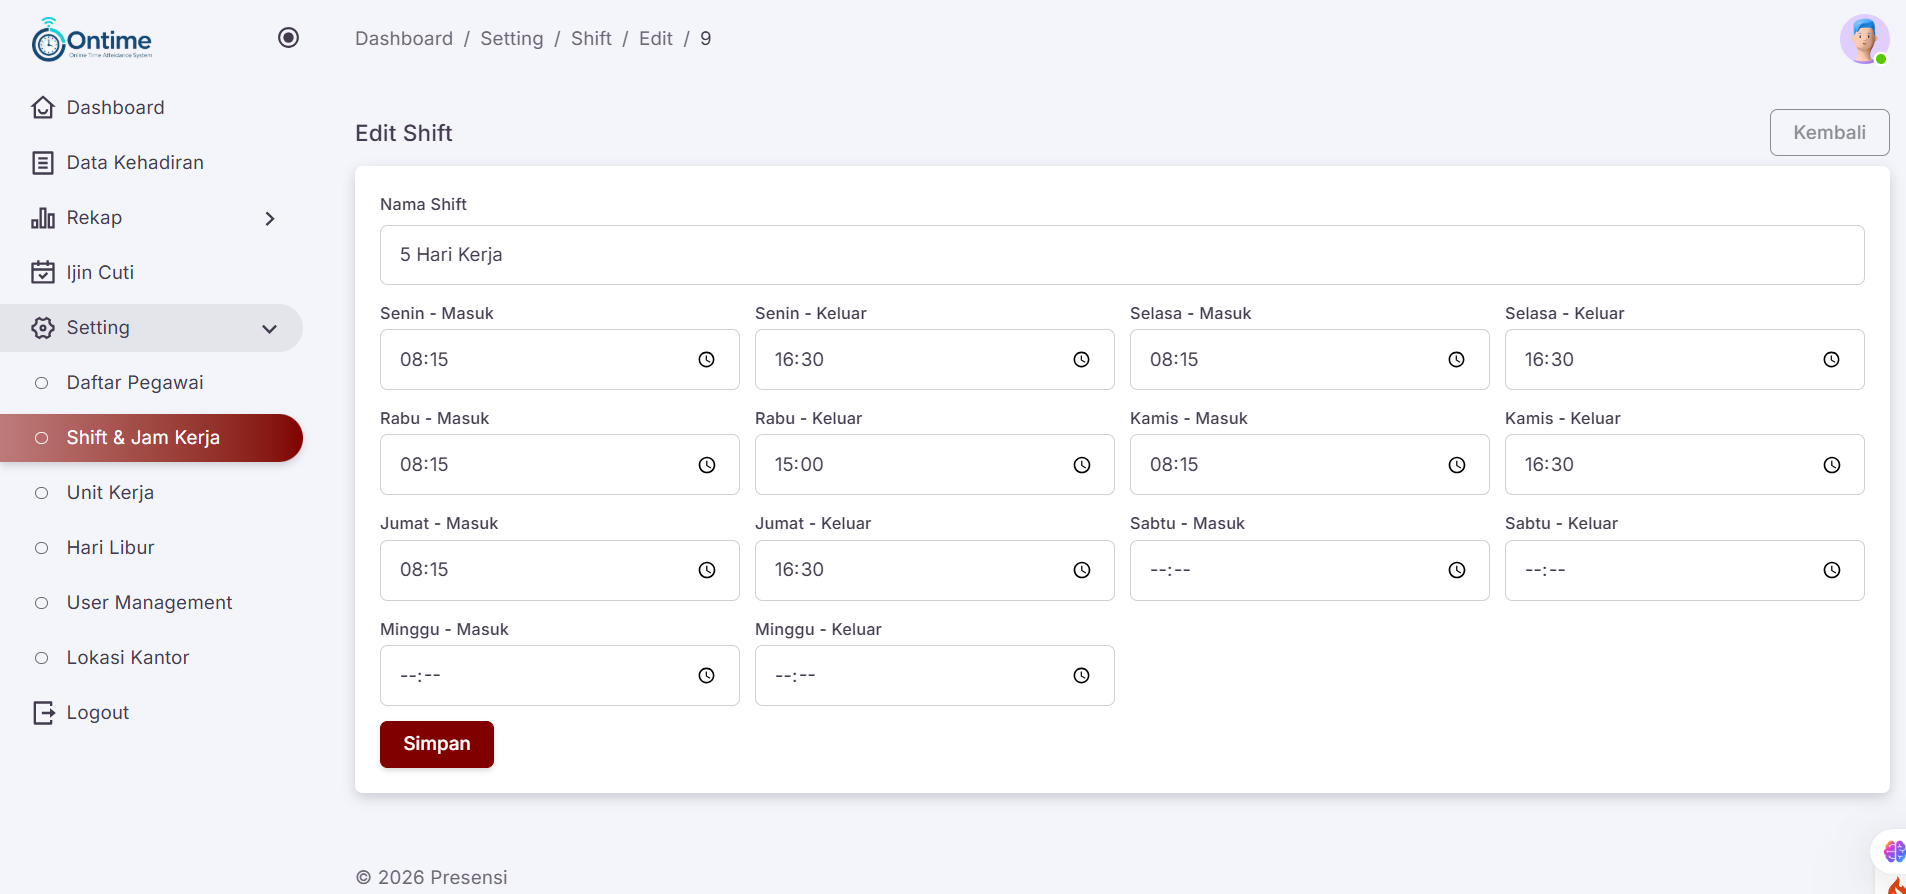Collapse the Setting menu chevron
This screenshot has height=894, width=1906.
pyautogui.click(x=269, y=329)
